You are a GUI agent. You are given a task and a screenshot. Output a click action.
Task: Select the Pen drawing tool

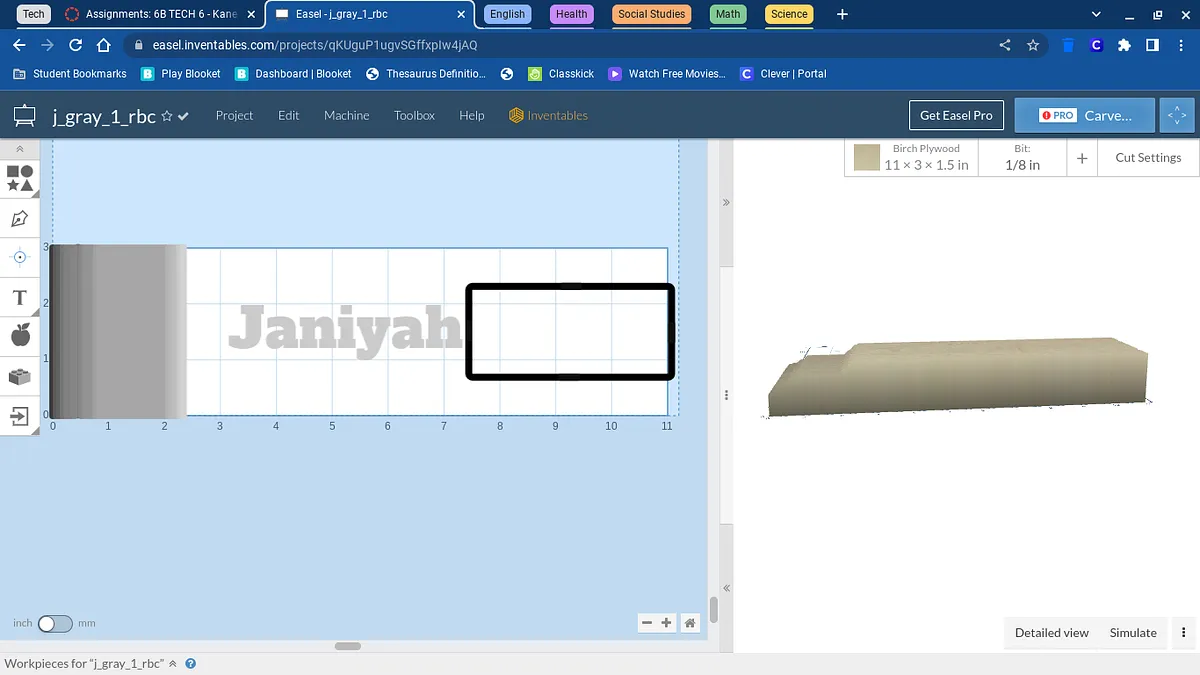20,218
